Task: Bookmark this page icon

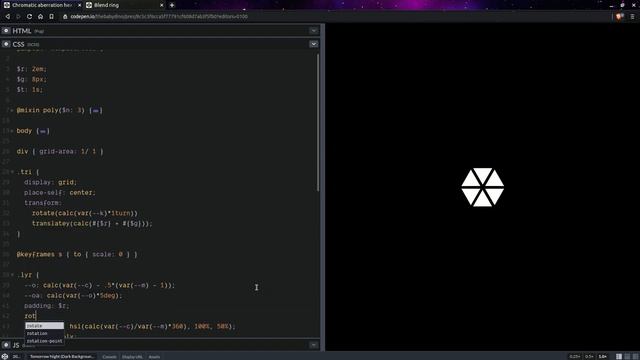Action: [51, 17]
